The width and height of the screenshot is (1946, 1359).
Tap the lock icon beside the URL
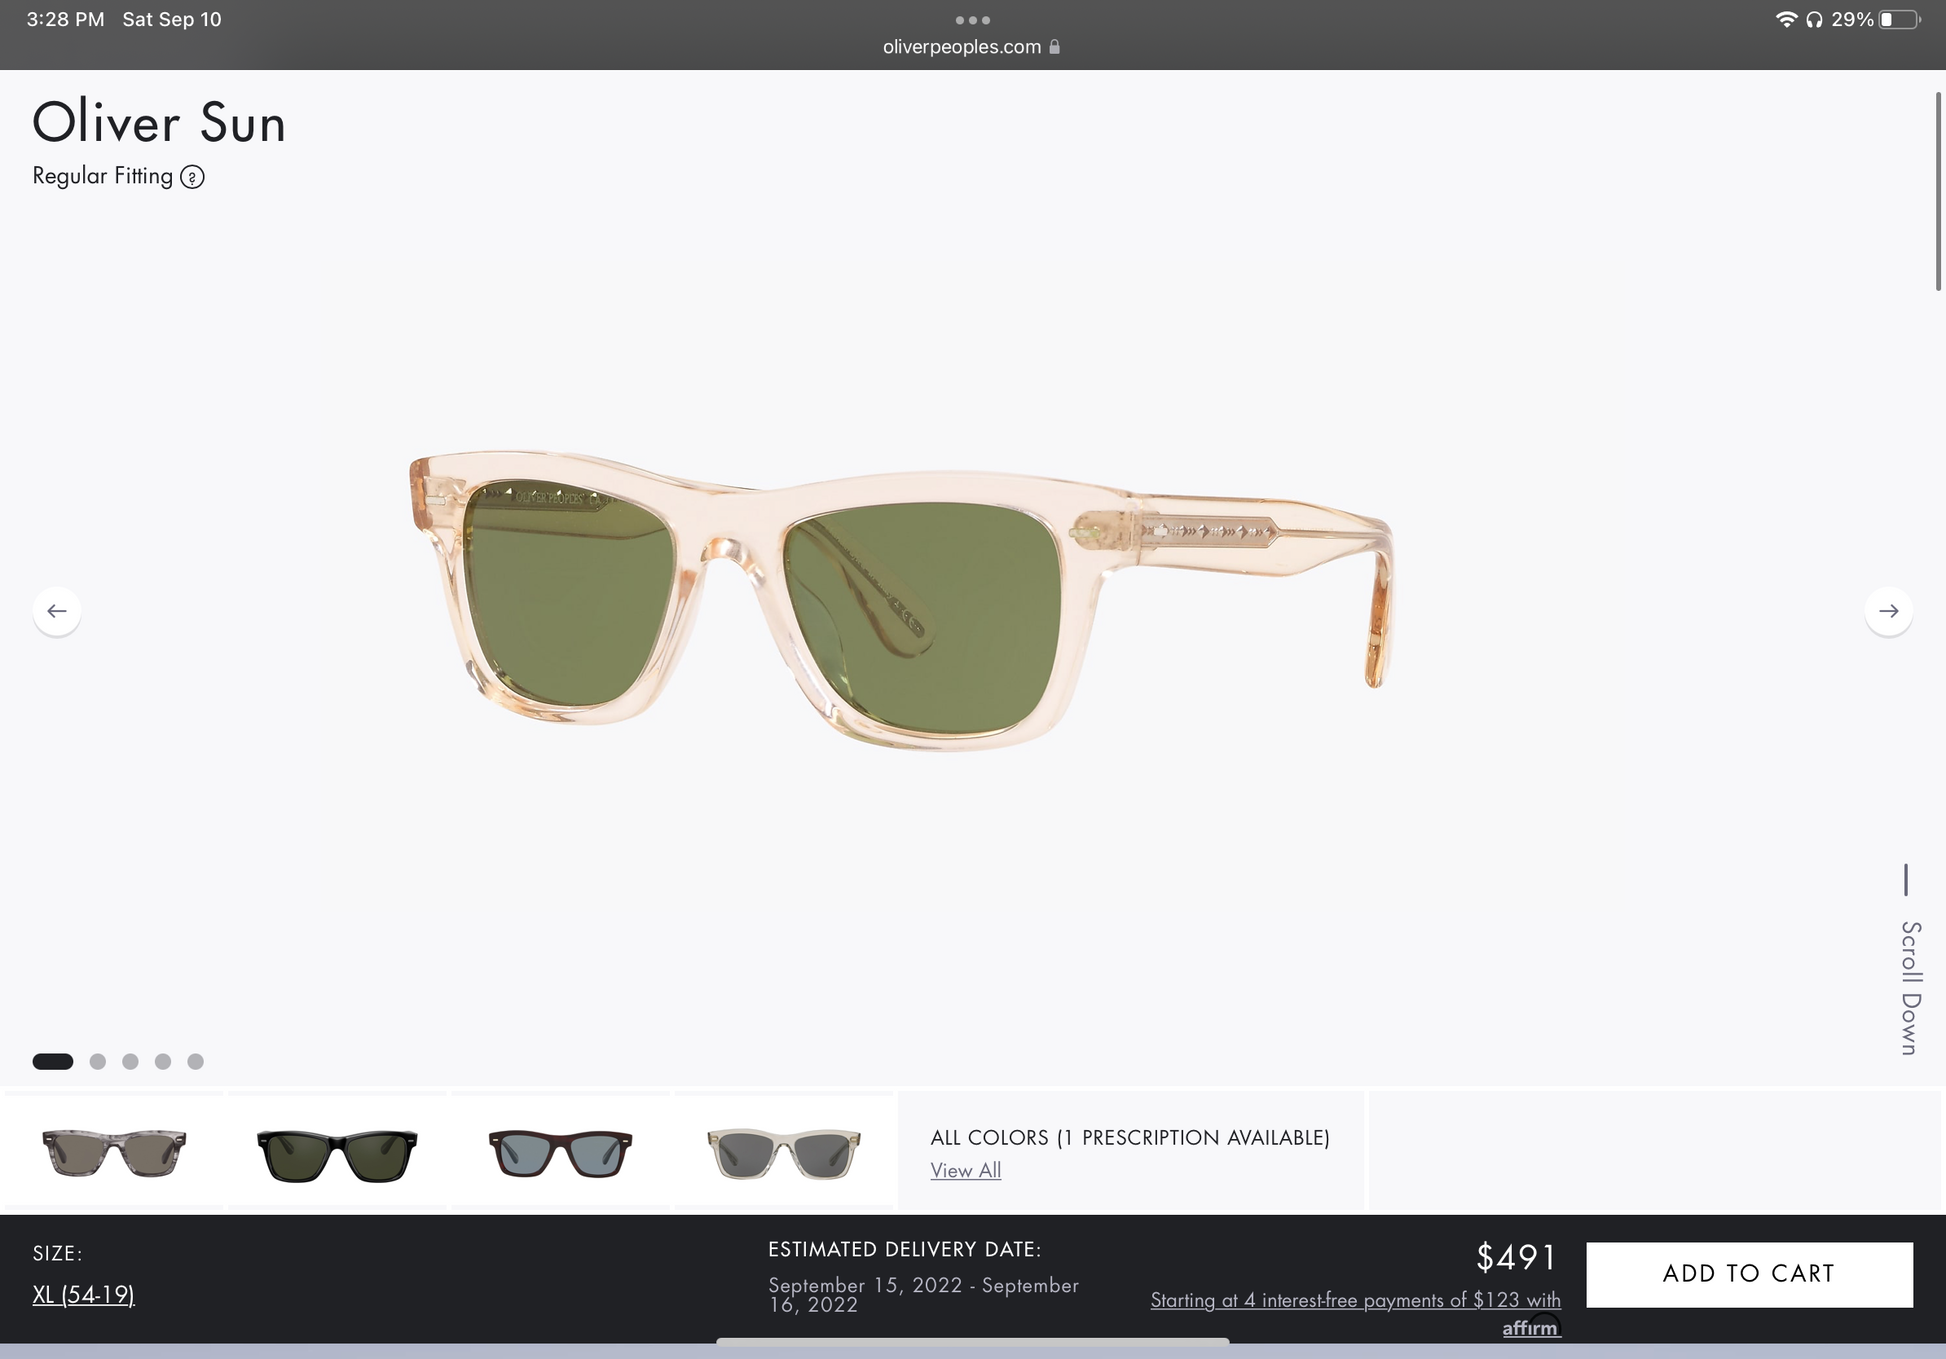point(1054,47)
